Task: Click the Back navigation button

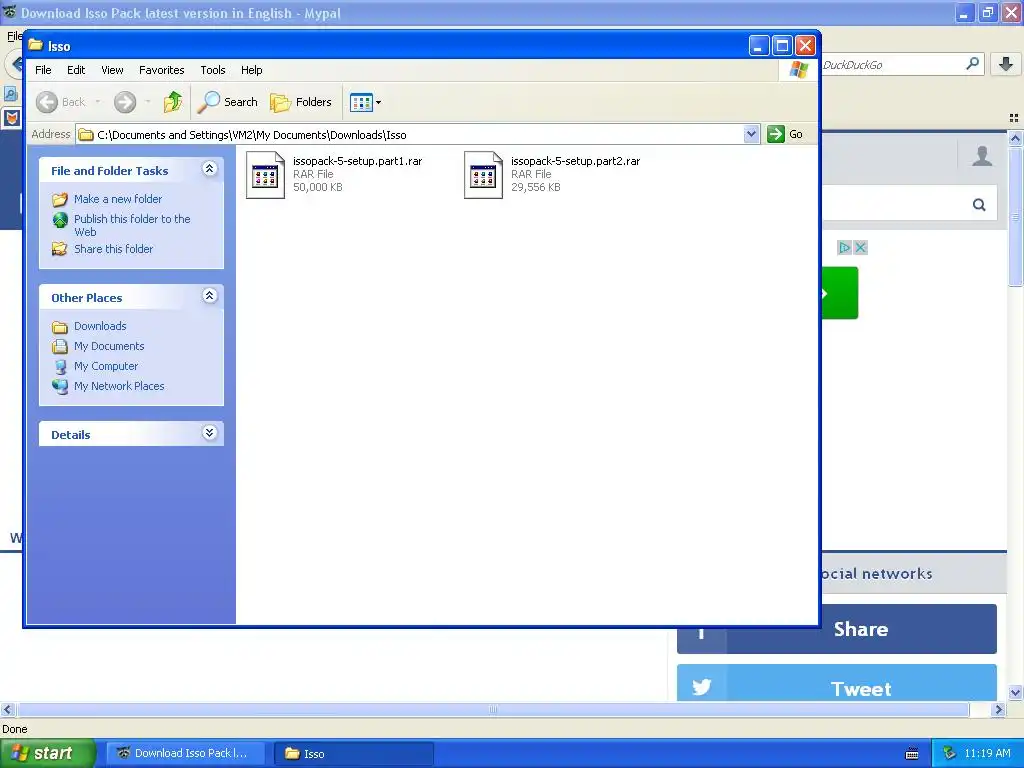Action: click(x=61, y=102)
